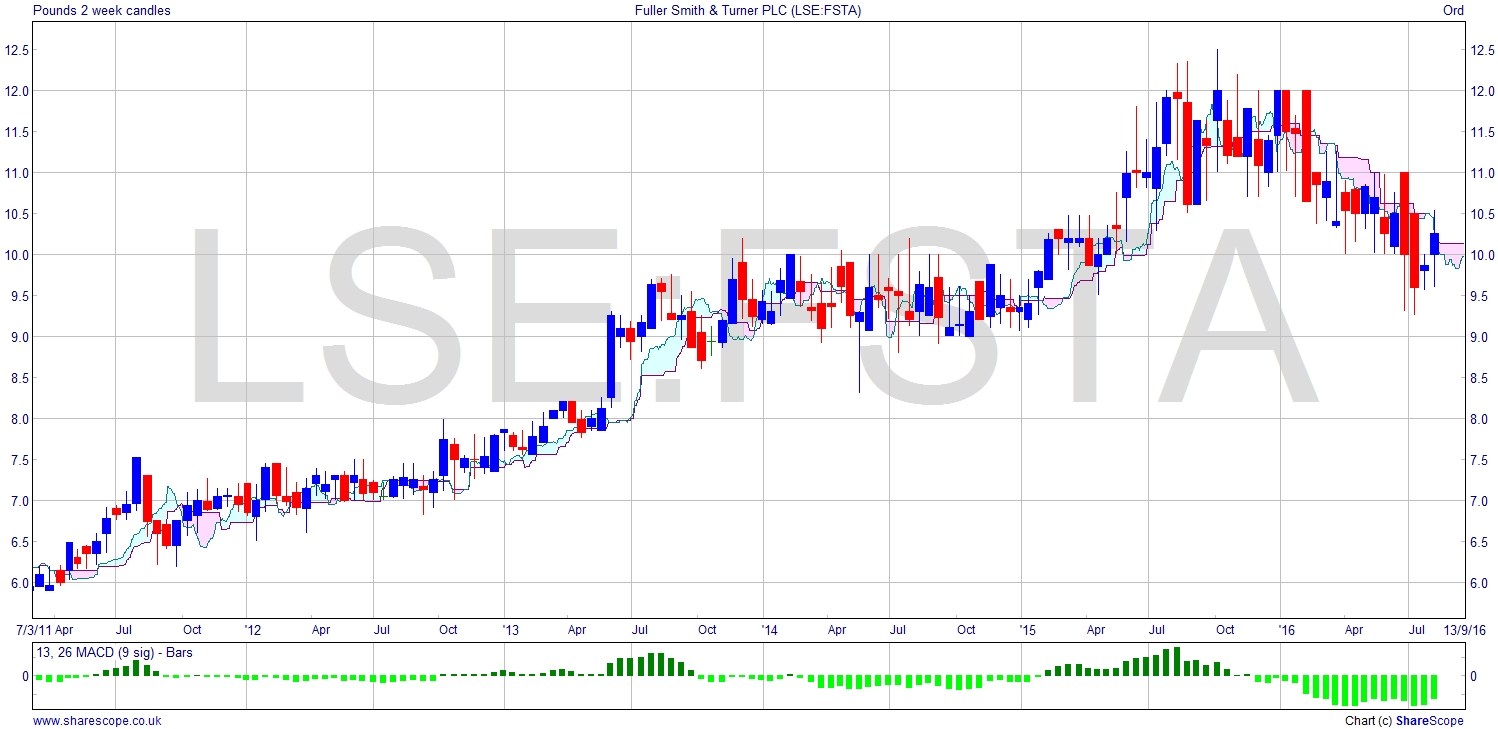Screen dimensions: 1498x729
Task: Click the Ord label at top right
Action: 1453,11
